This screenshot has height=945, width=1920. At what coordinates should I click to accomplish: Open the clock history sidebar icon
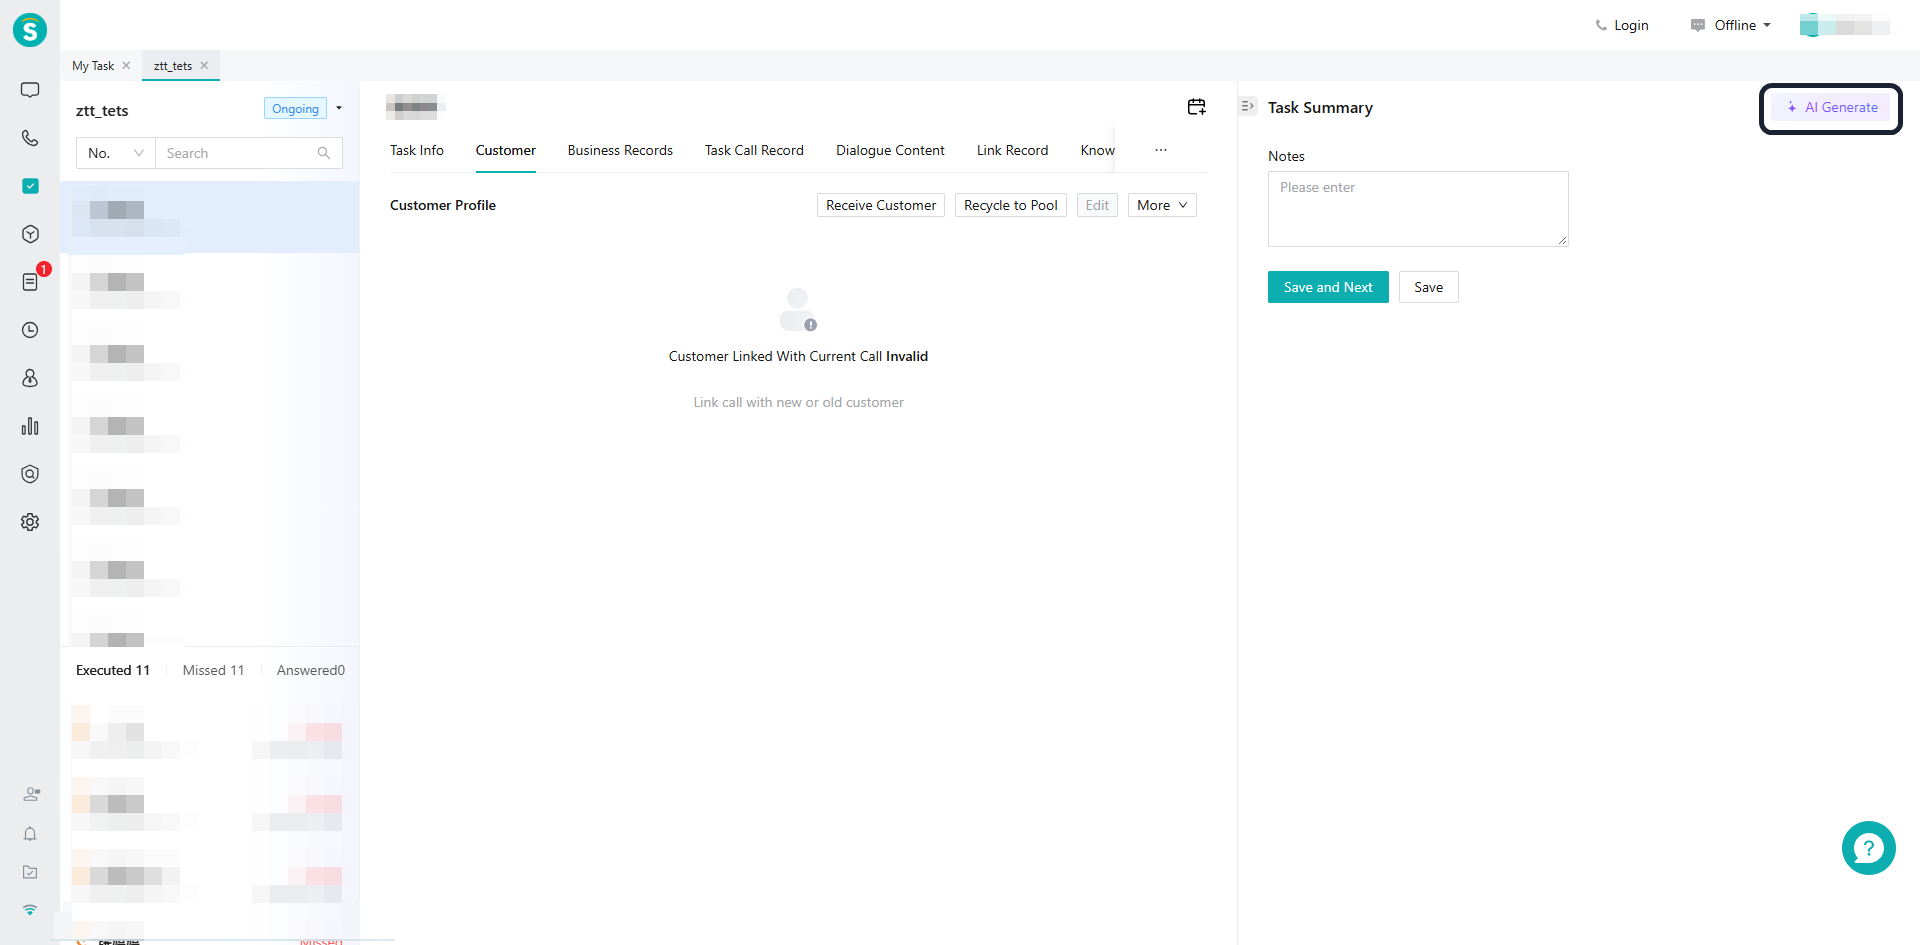click(30, 330)
